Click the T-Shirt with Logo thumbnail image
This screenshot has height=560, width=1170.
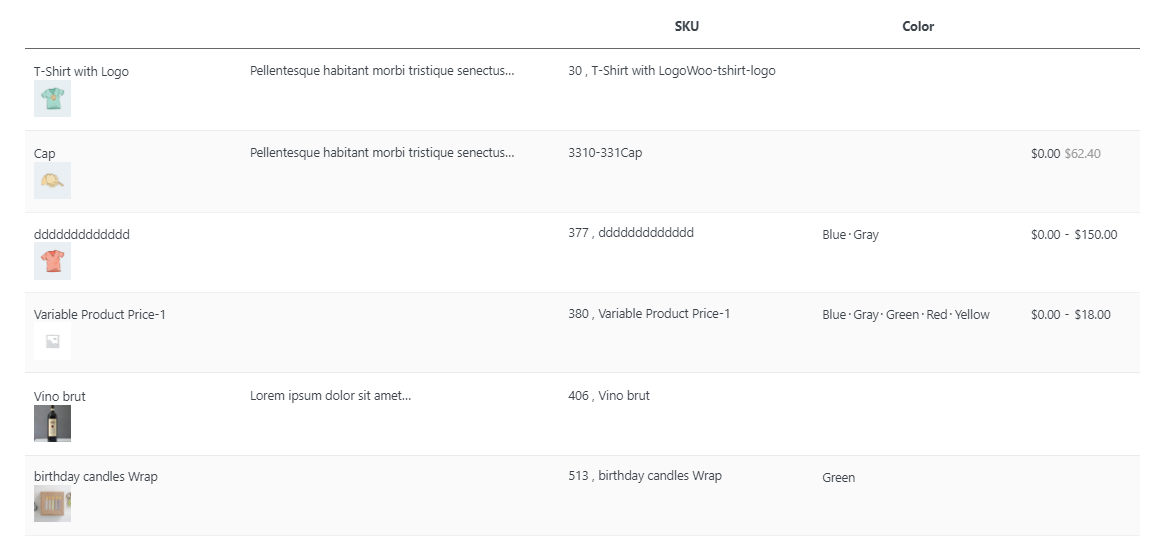pyautogui.click(x=52, y=99)
